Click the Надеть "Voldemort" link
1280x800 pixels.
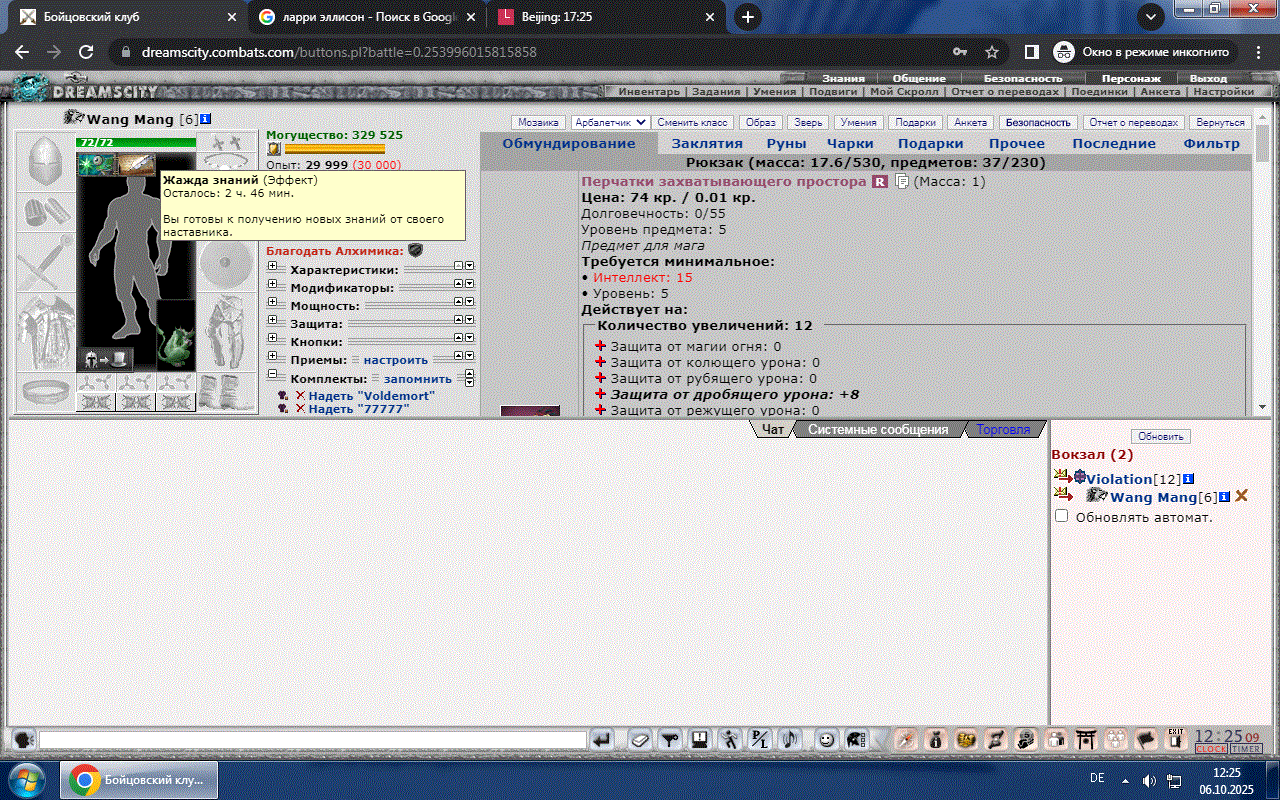(x=371, y=396)
